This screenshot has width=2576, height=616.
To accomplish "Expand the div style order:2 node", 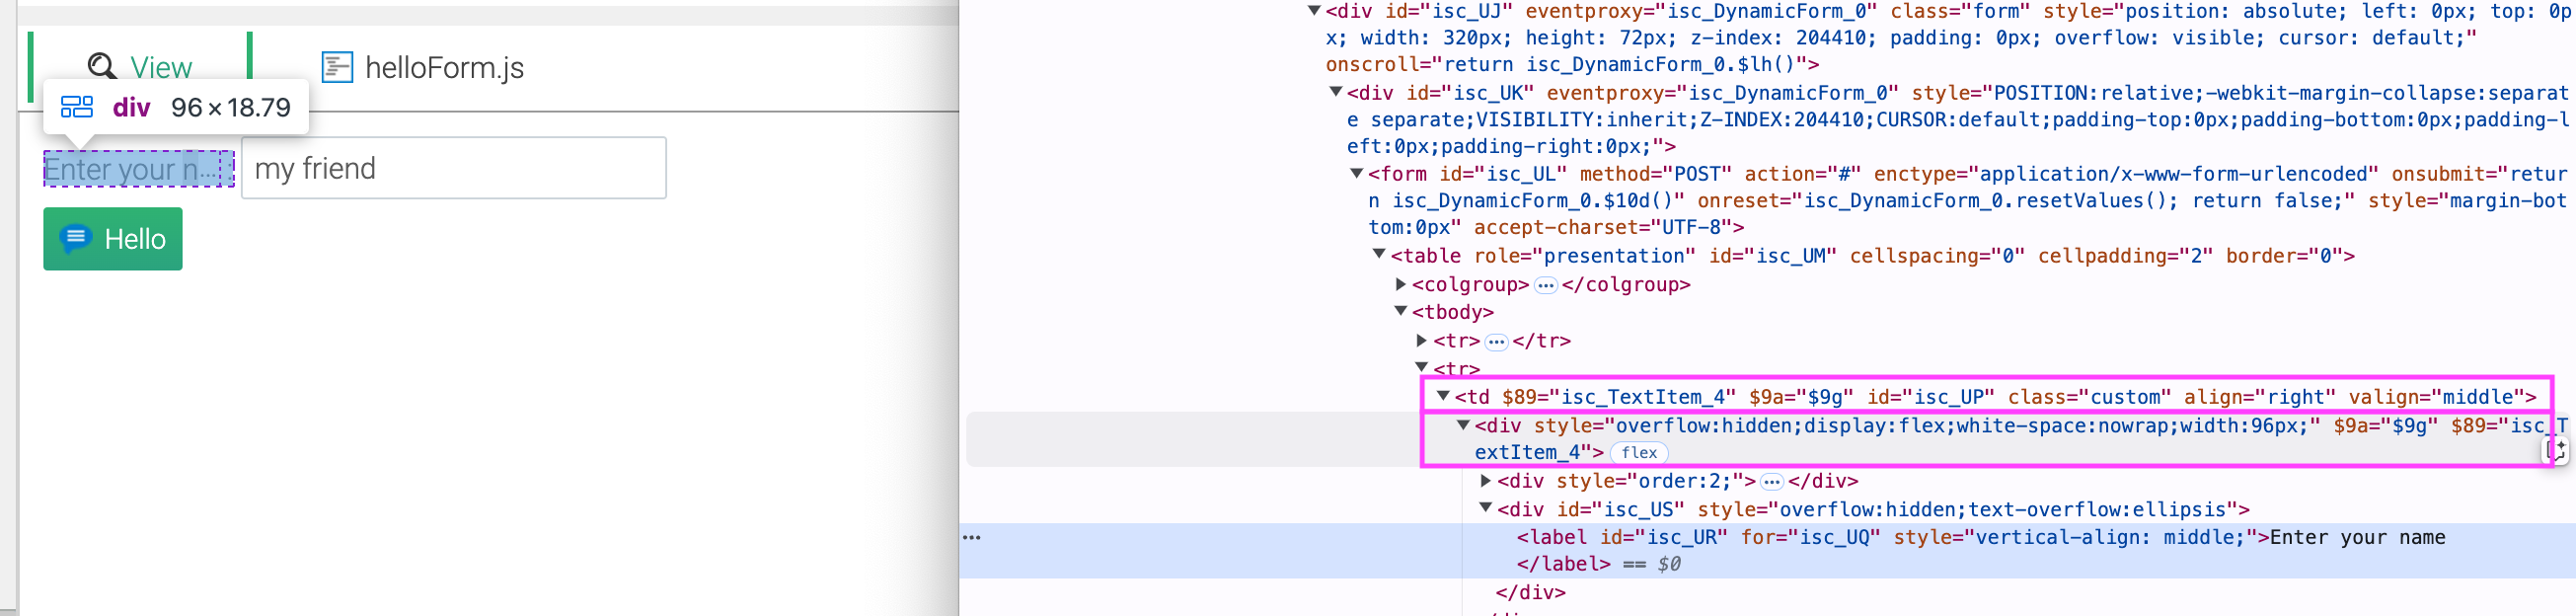I will (x=1486, y=480).
